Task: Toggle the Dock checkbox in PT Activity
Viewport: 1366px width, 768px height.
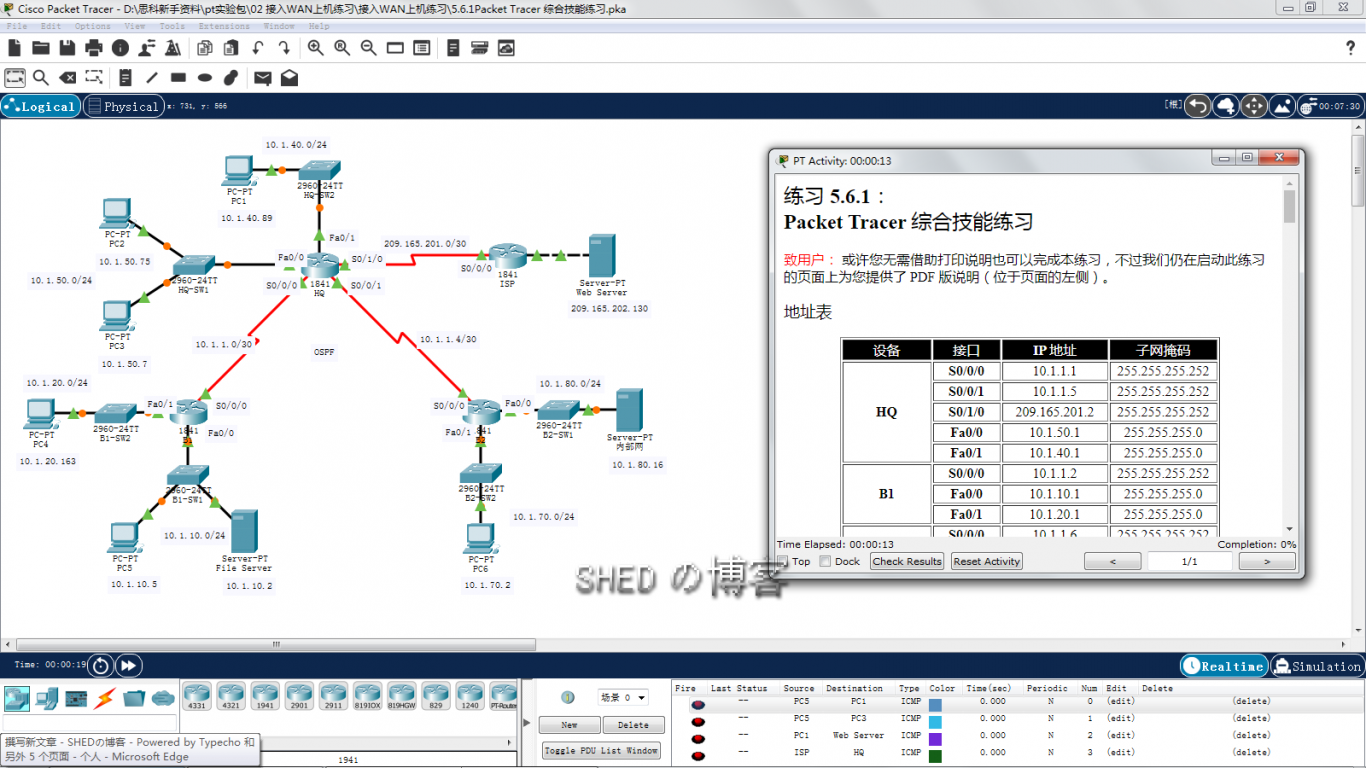Action: tap(825, 561)
